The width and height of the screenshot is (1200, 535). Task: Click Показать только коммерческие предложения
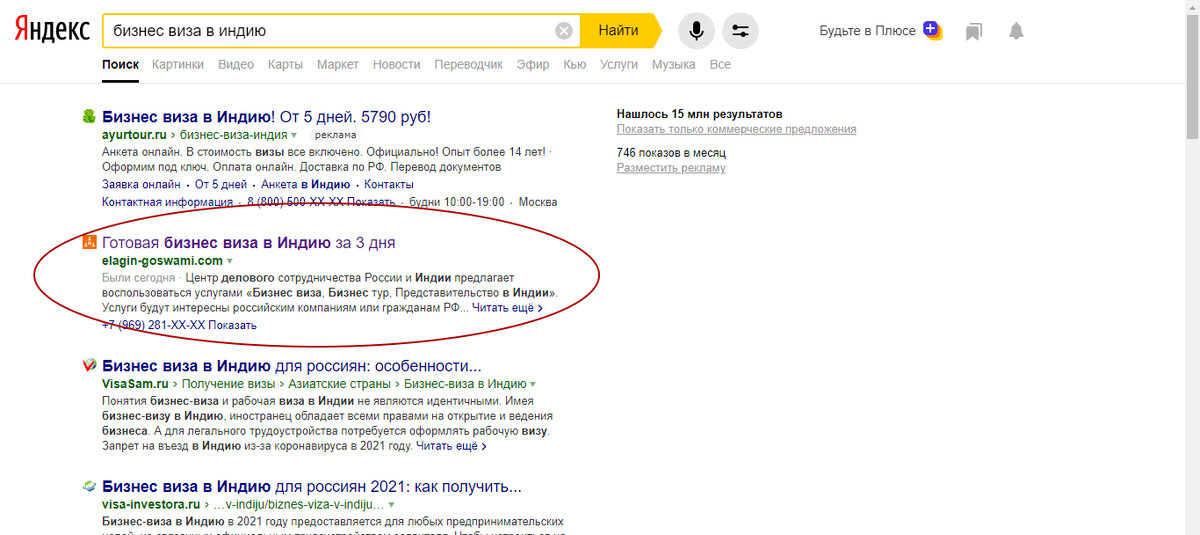pyautogui.click(x=736, y=129)
